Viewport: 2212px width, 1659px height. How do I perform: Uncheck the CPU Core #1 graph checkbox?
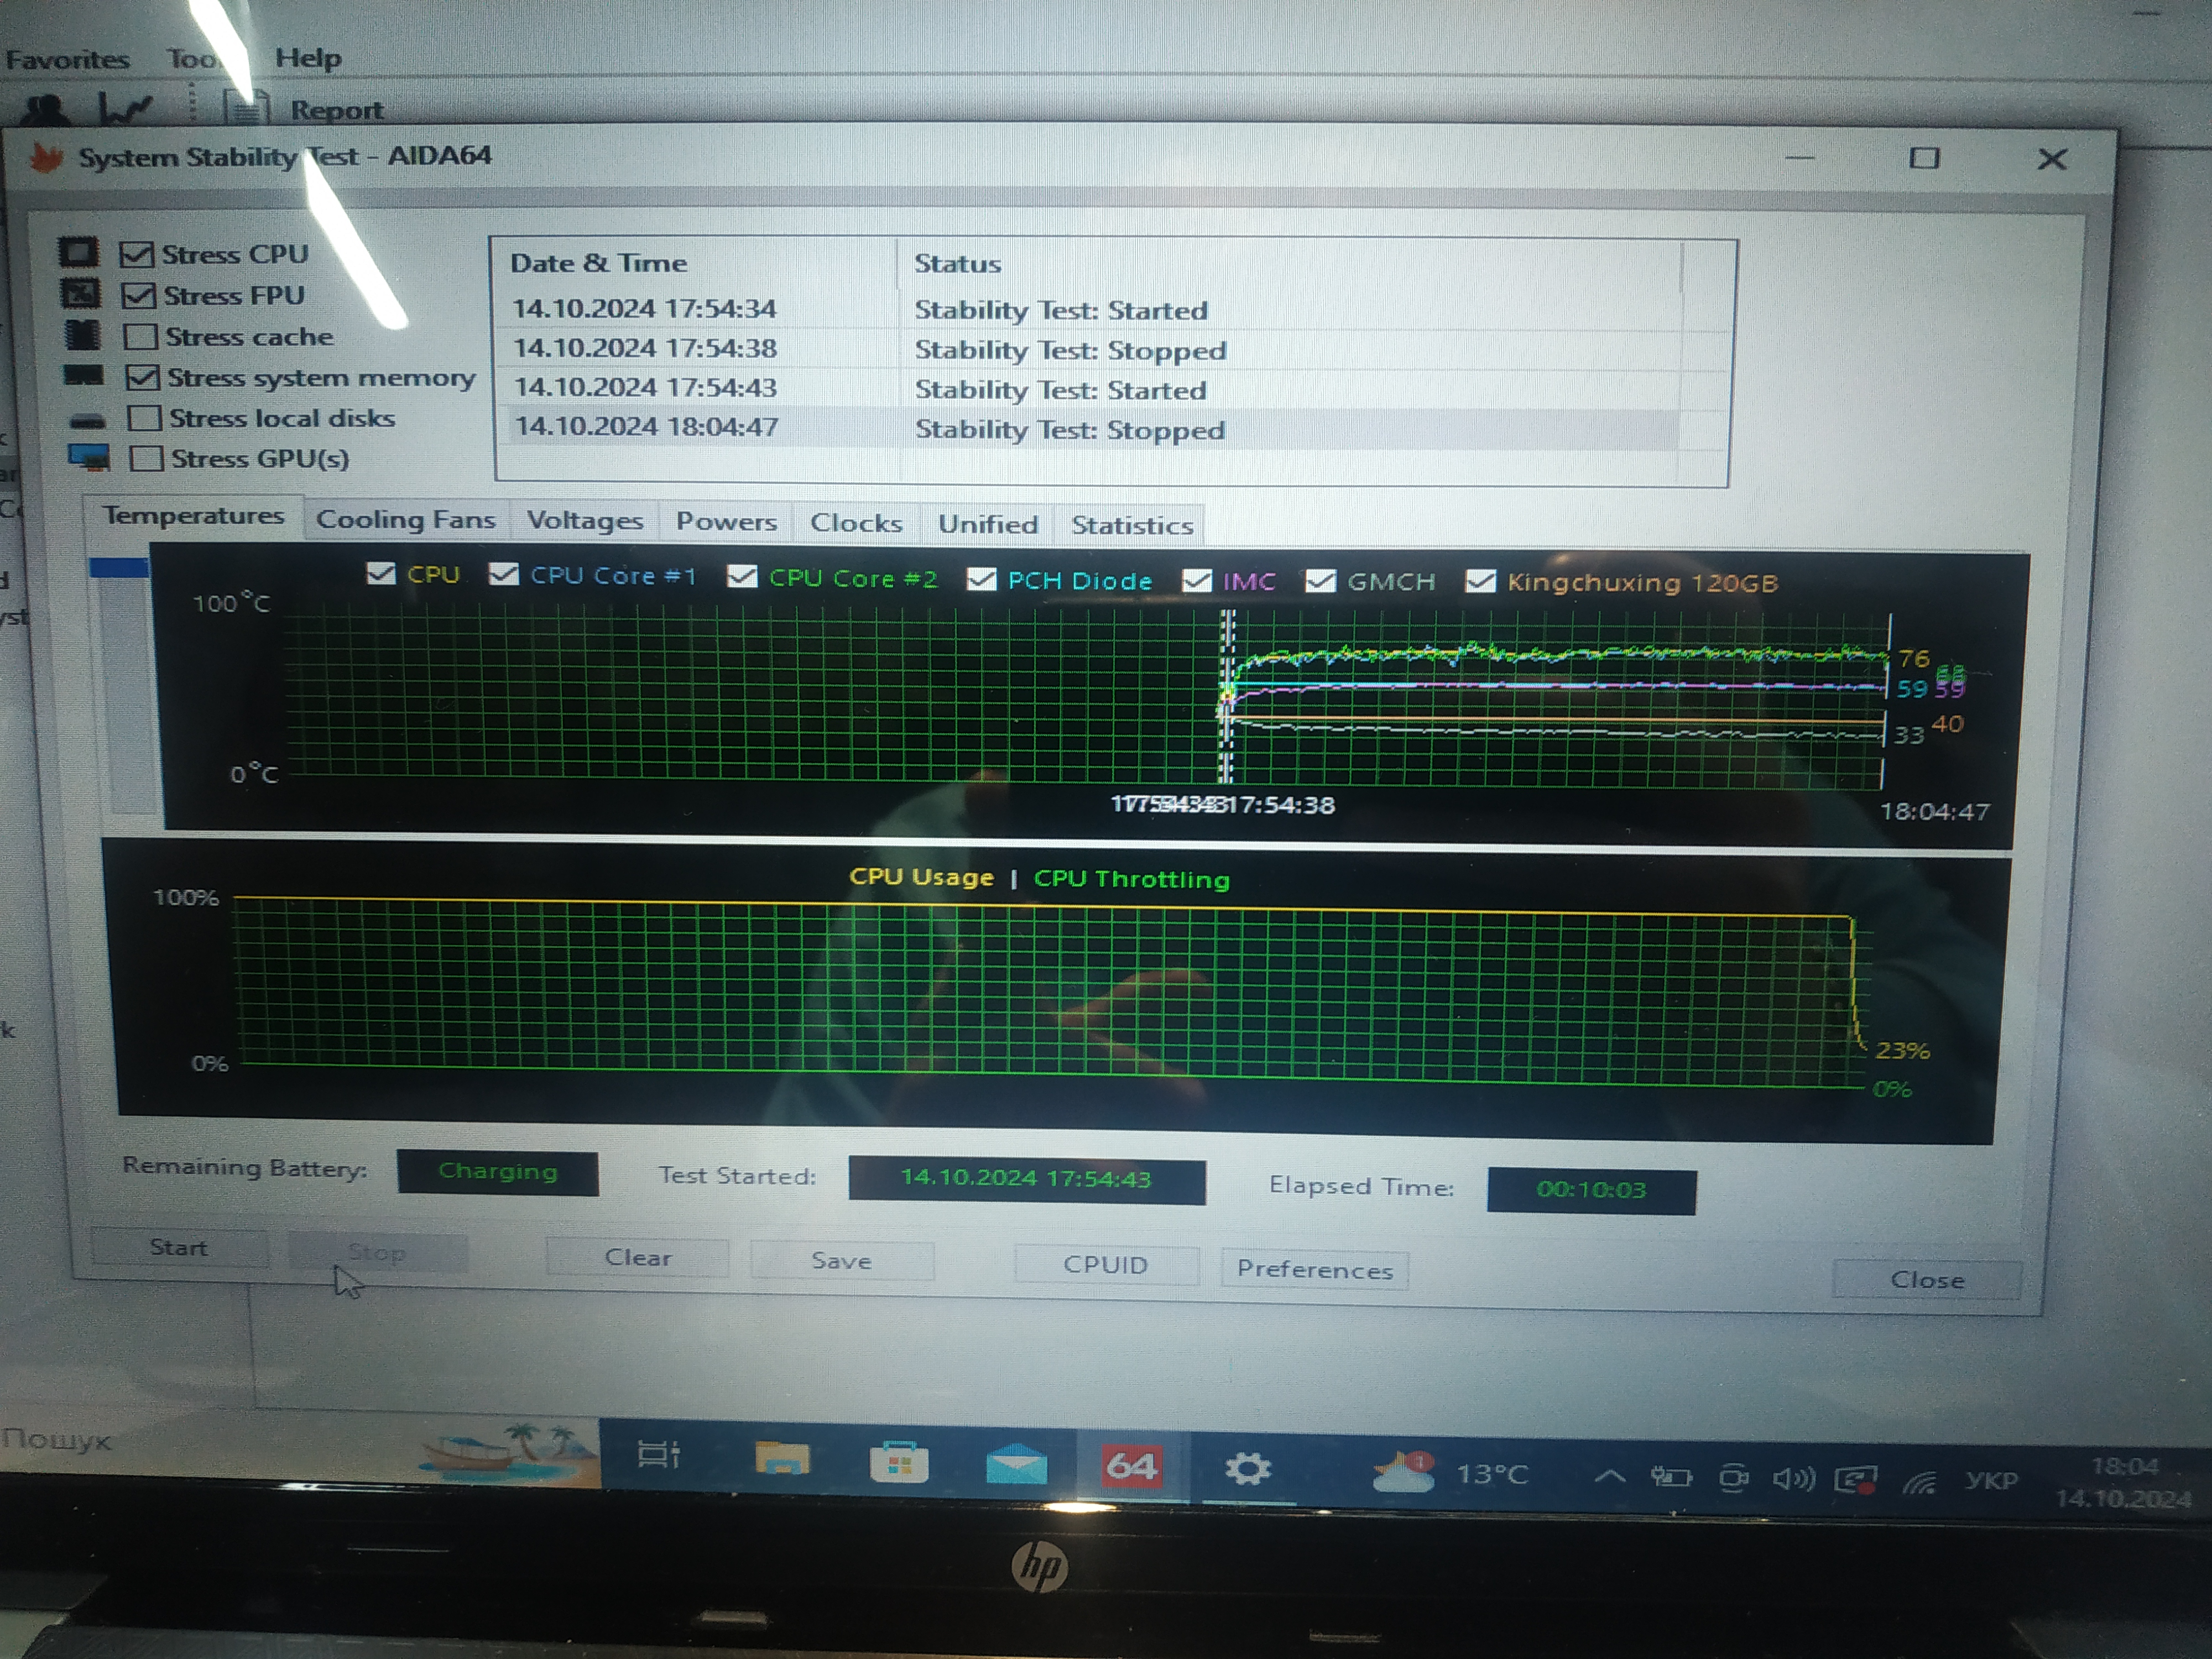coord(503,574)
